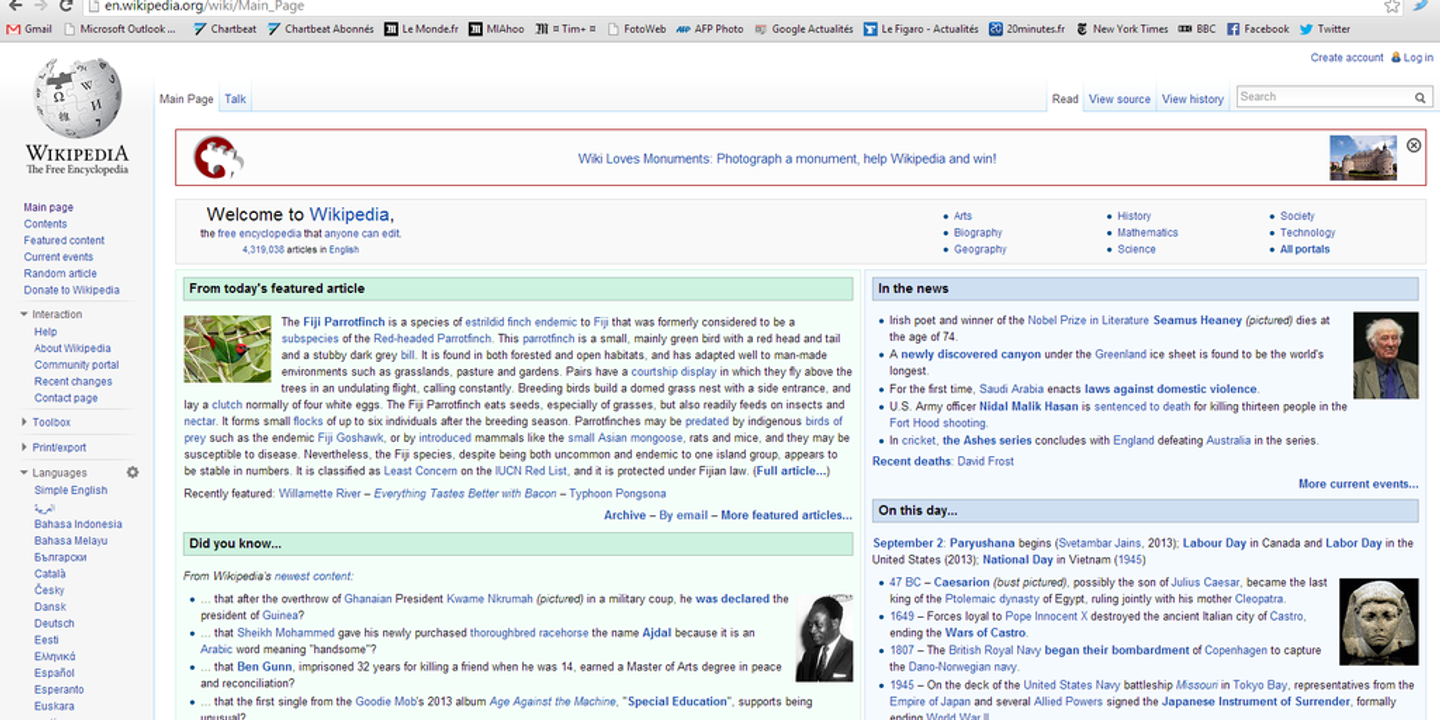Screen dimensions: 1440x720
Task: Open the Facebook bookmark
Action: coord(1258,29)
